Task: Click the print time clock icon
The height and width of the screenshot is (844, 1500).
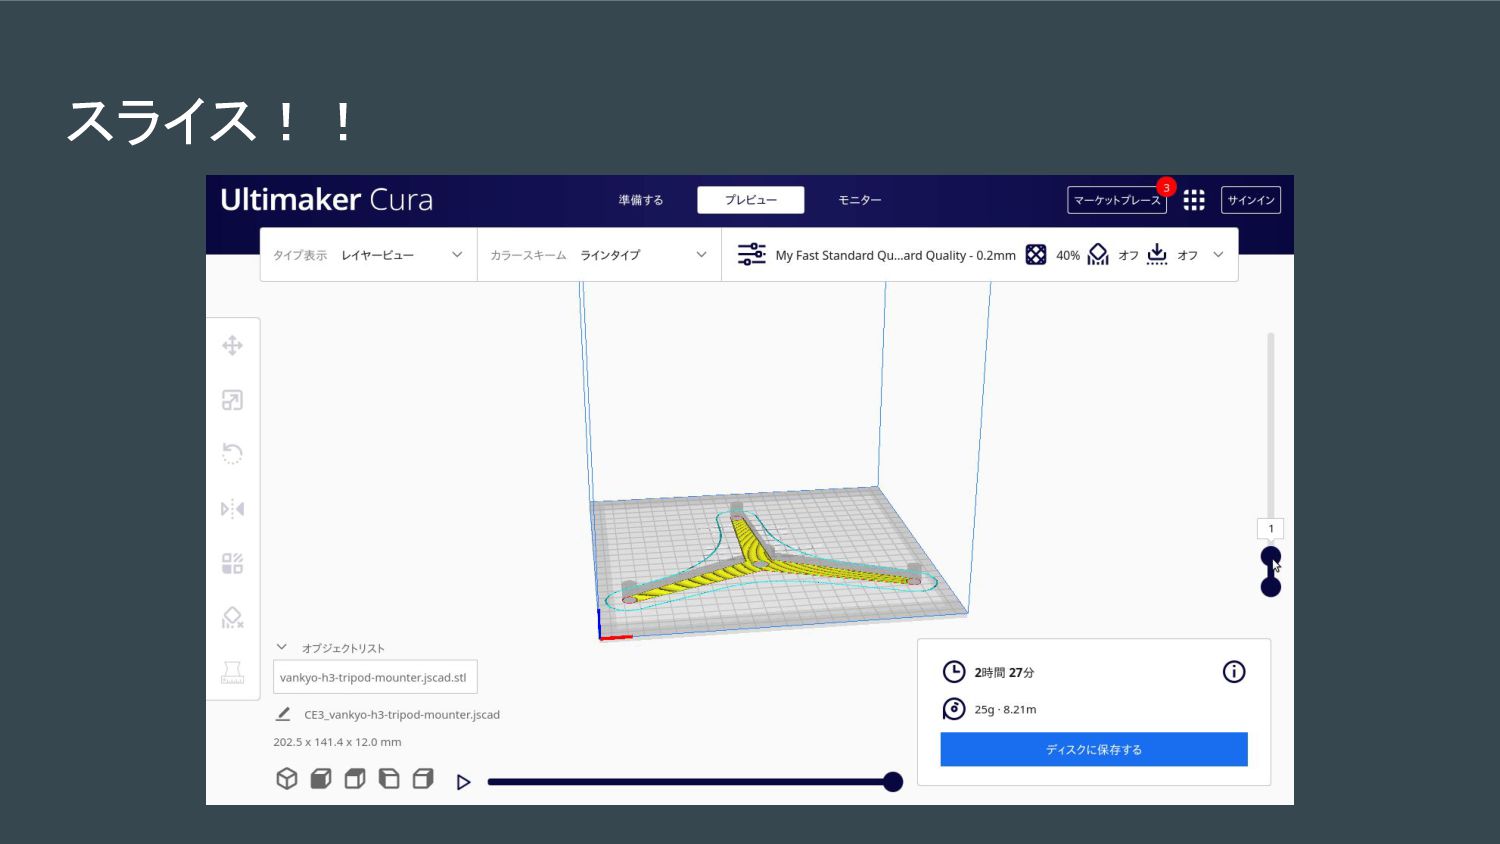Action: pos(954,672)
